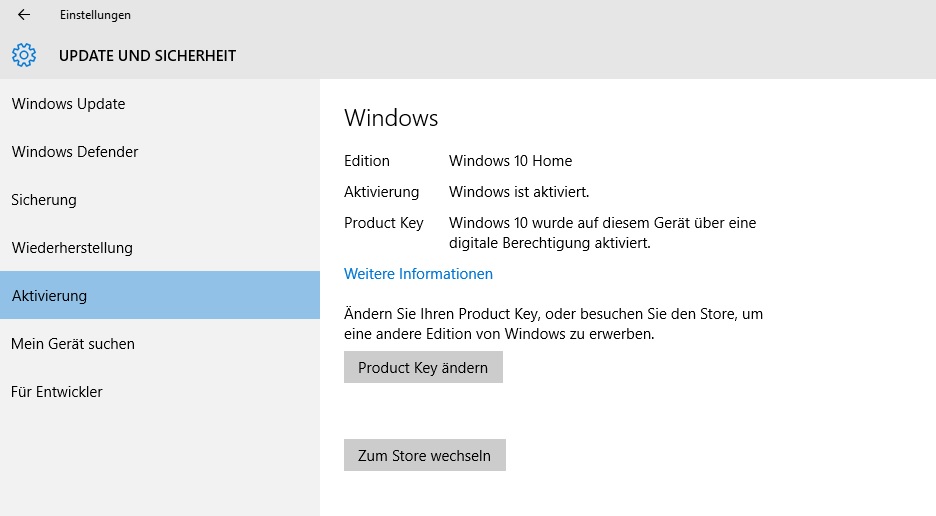Click the Zum Store wechseln button
Screen dimensions: 936x516
point(424,455)
